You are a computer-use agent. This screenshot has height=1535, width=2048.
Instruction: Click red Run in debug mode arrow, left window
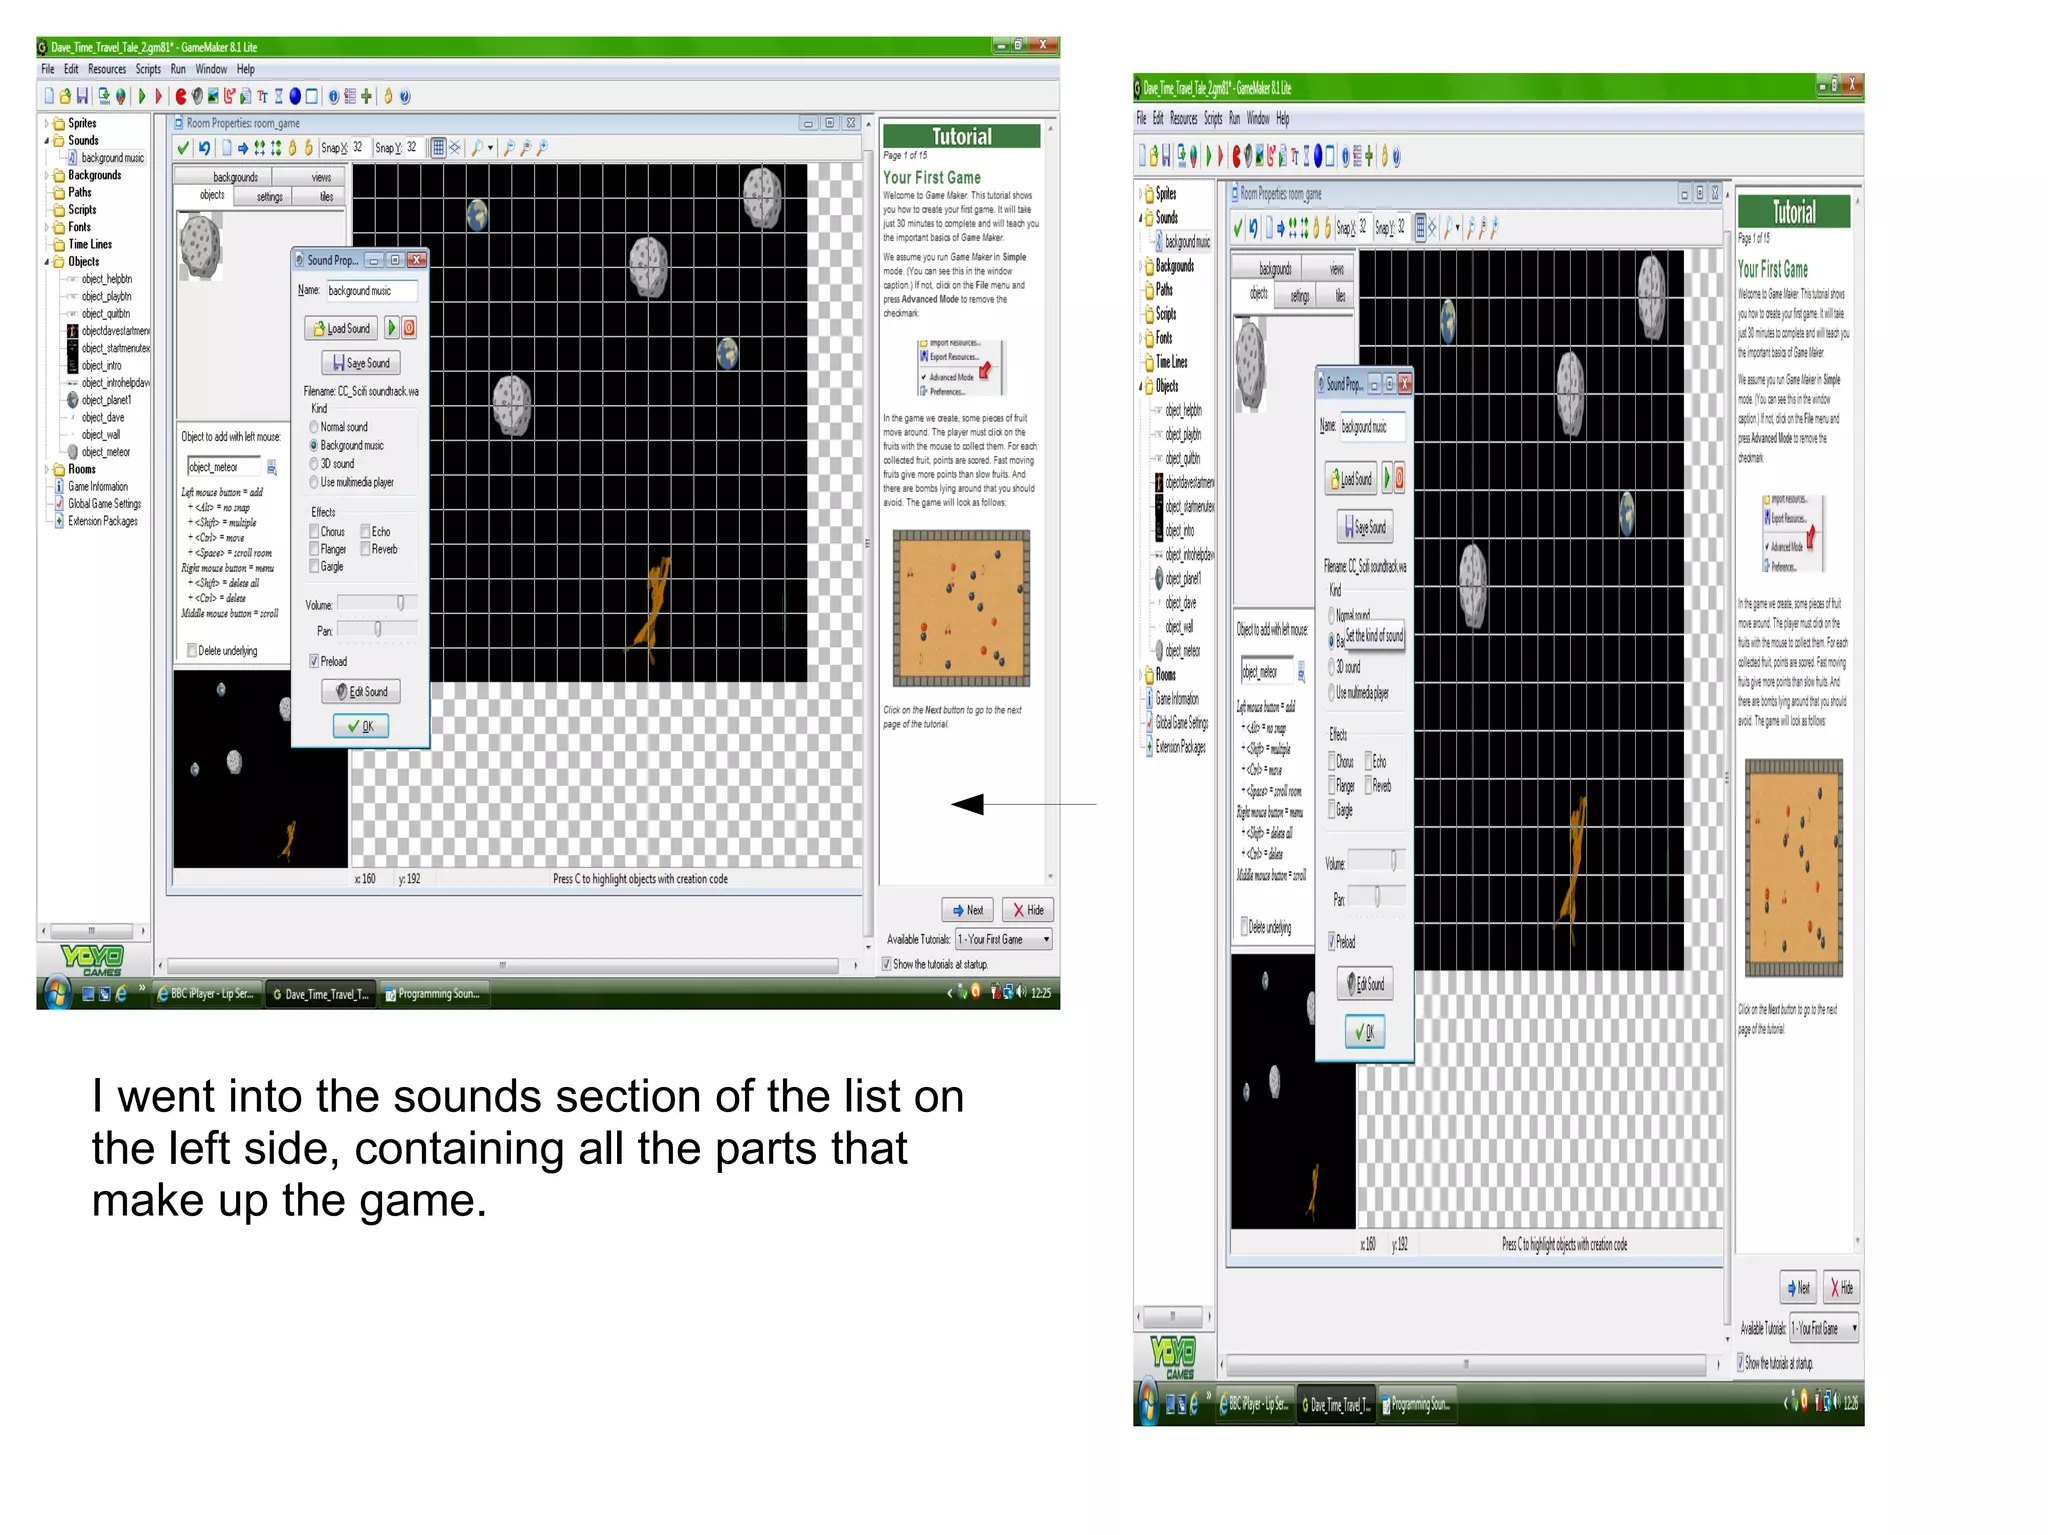pos(158,97)
